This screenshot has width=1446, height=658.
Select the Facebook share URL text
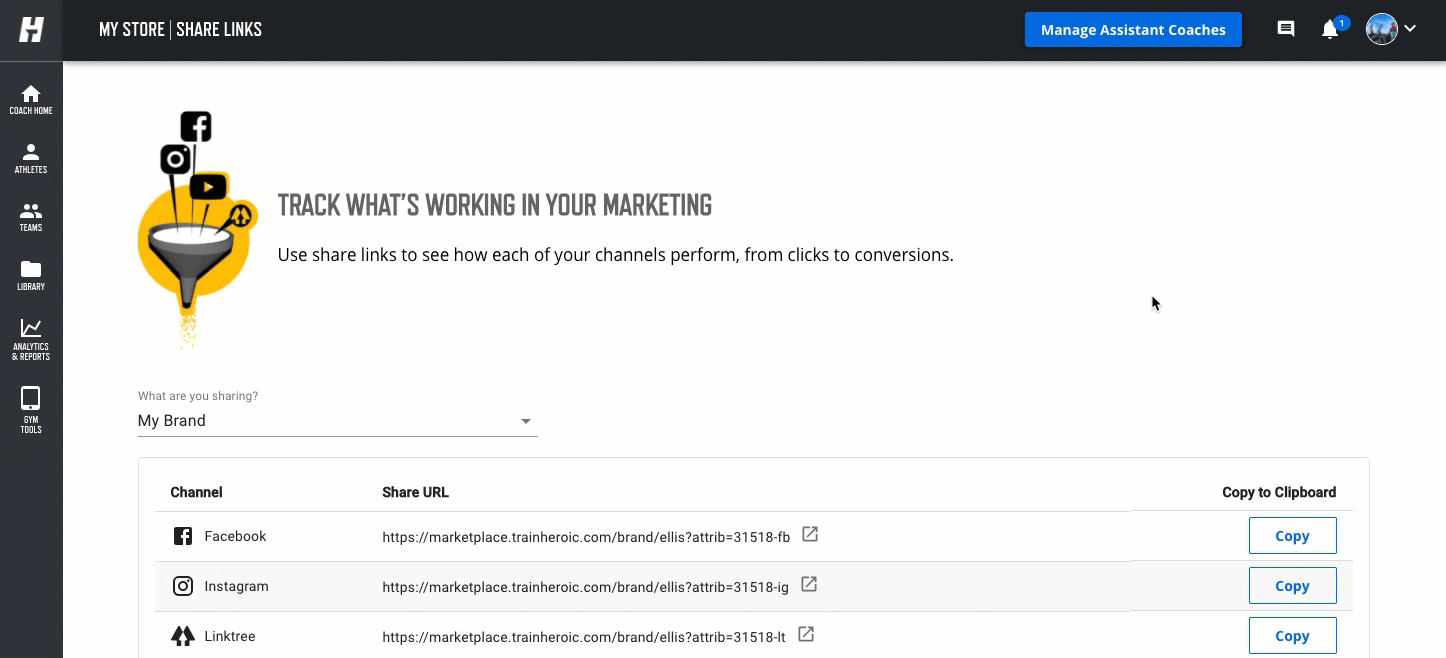586,537
